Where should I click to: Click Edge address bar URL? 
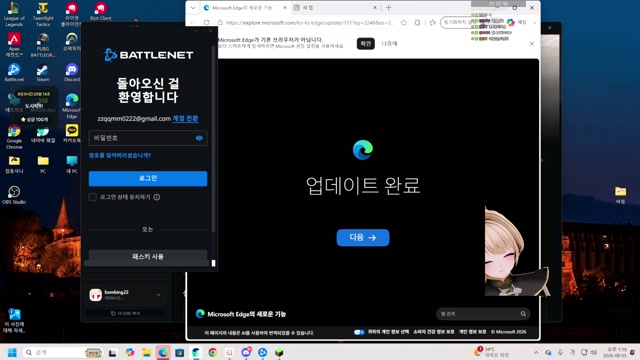(310, 22)
